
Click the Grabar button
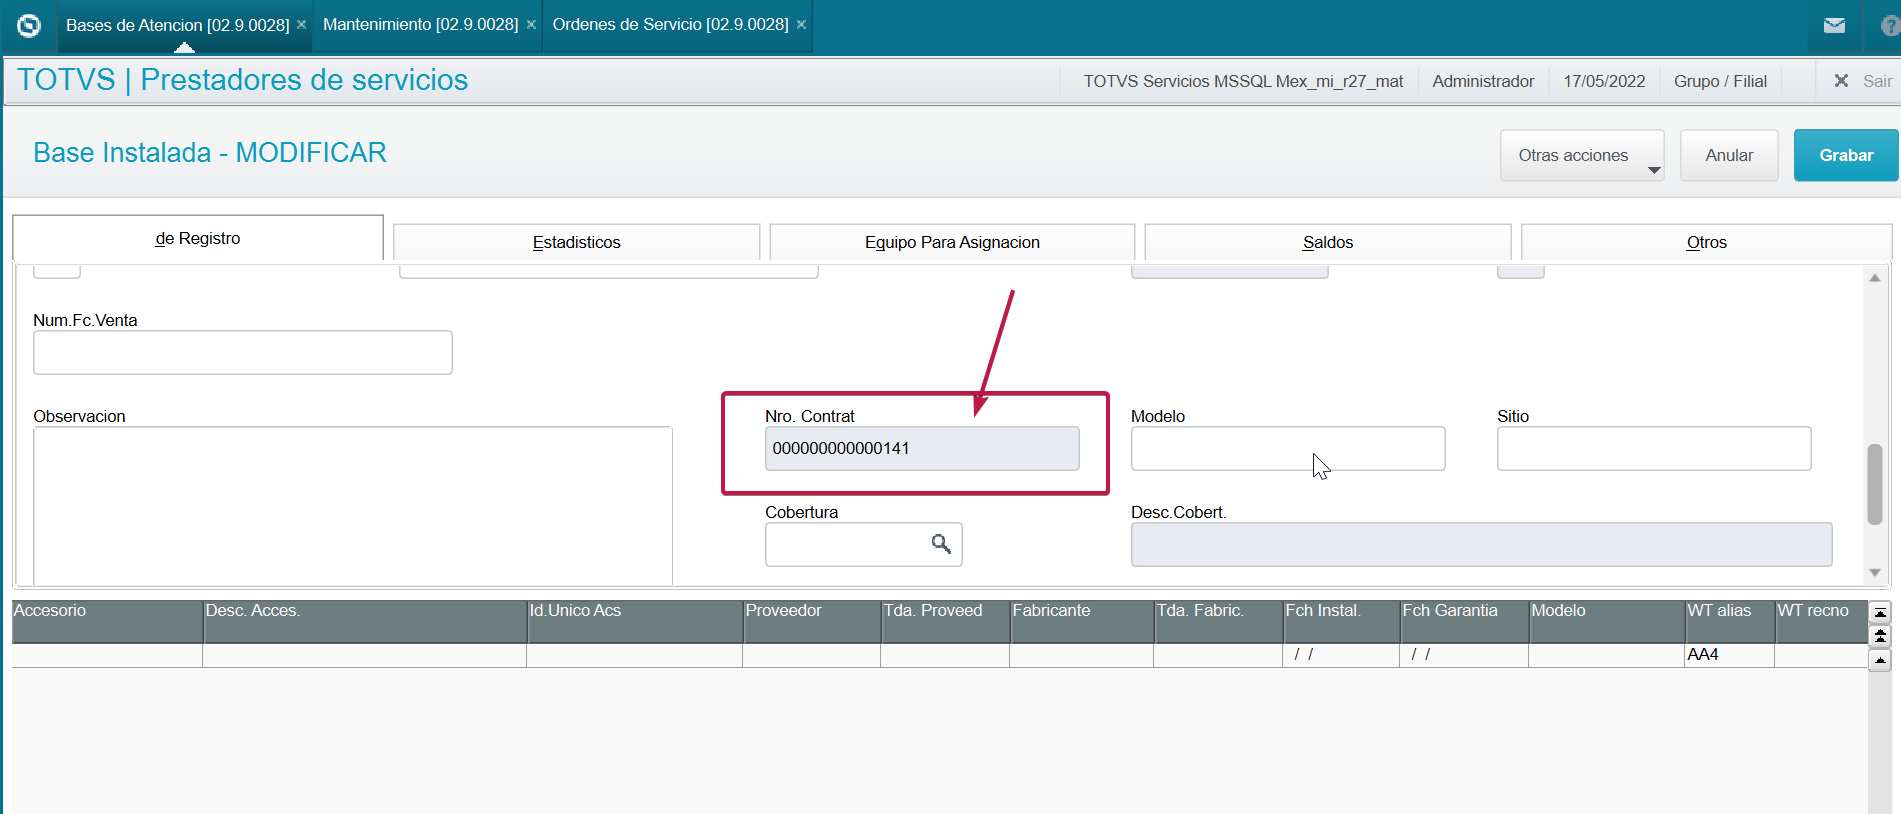1846,155
